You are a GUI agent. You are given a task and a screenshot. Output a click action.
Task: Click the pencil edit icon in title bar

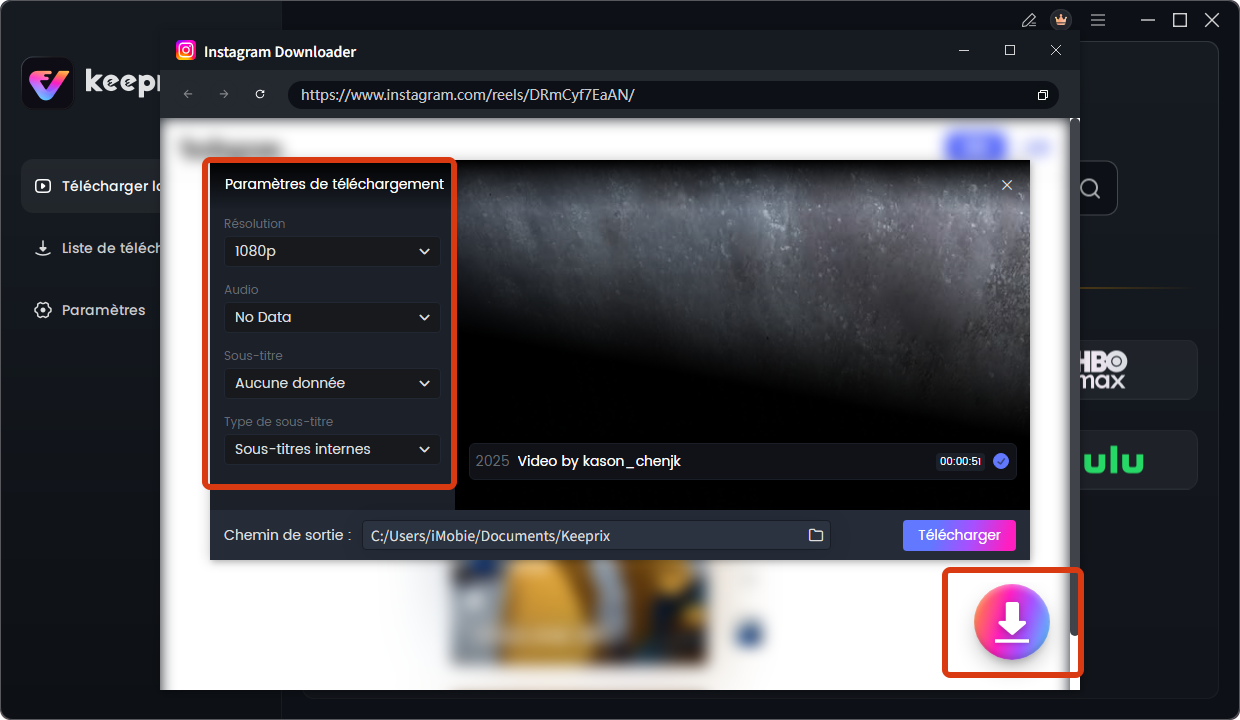point(1028,20)
